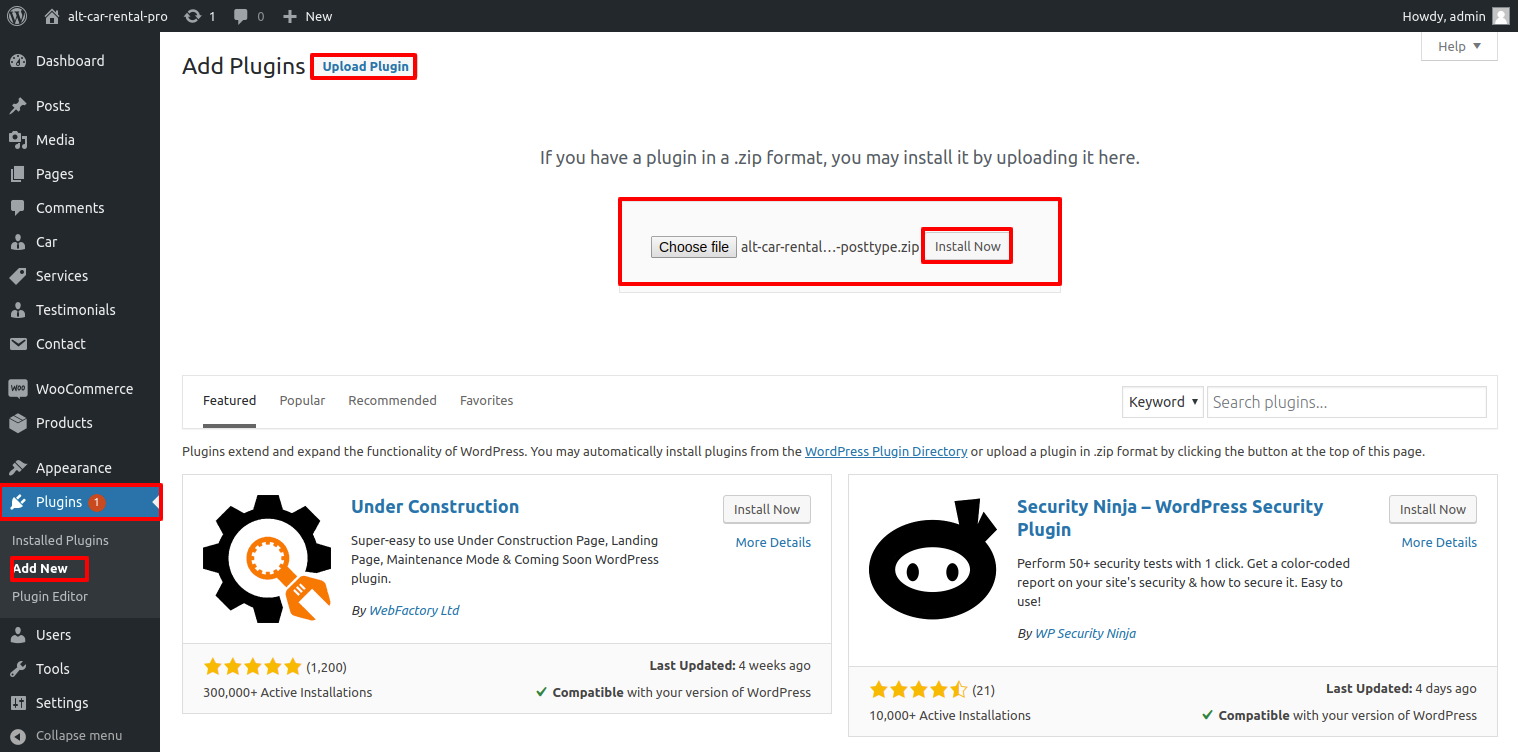Install the Security Ninja plugin
Viewport: 1518px width, 752px height.
(1432, 509)
